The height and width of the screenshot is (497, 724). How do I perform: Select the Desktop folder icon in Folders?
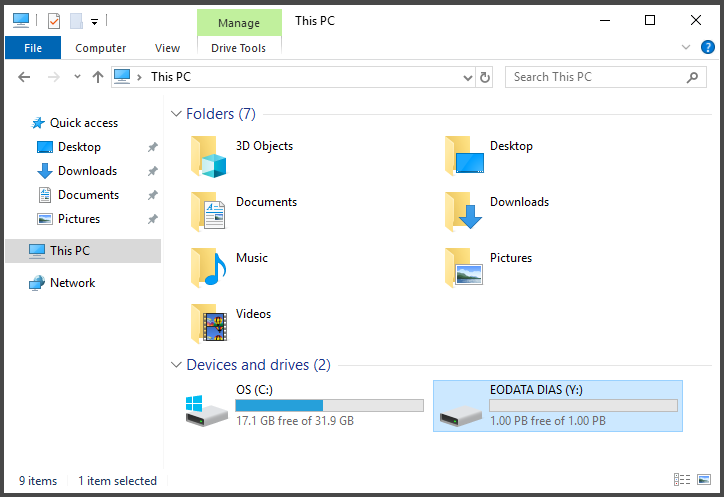(x=465, y=156)
